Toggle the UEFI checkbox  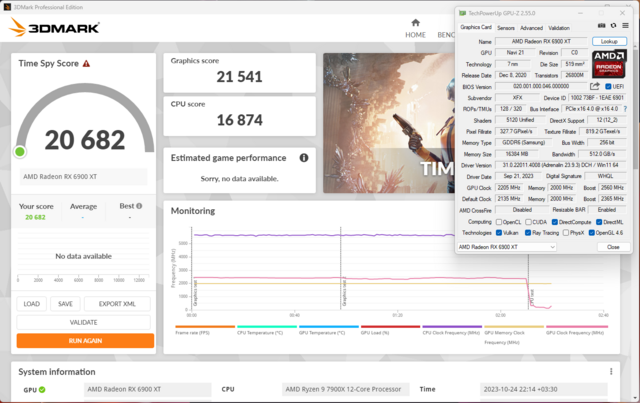[x=606, y=87]
